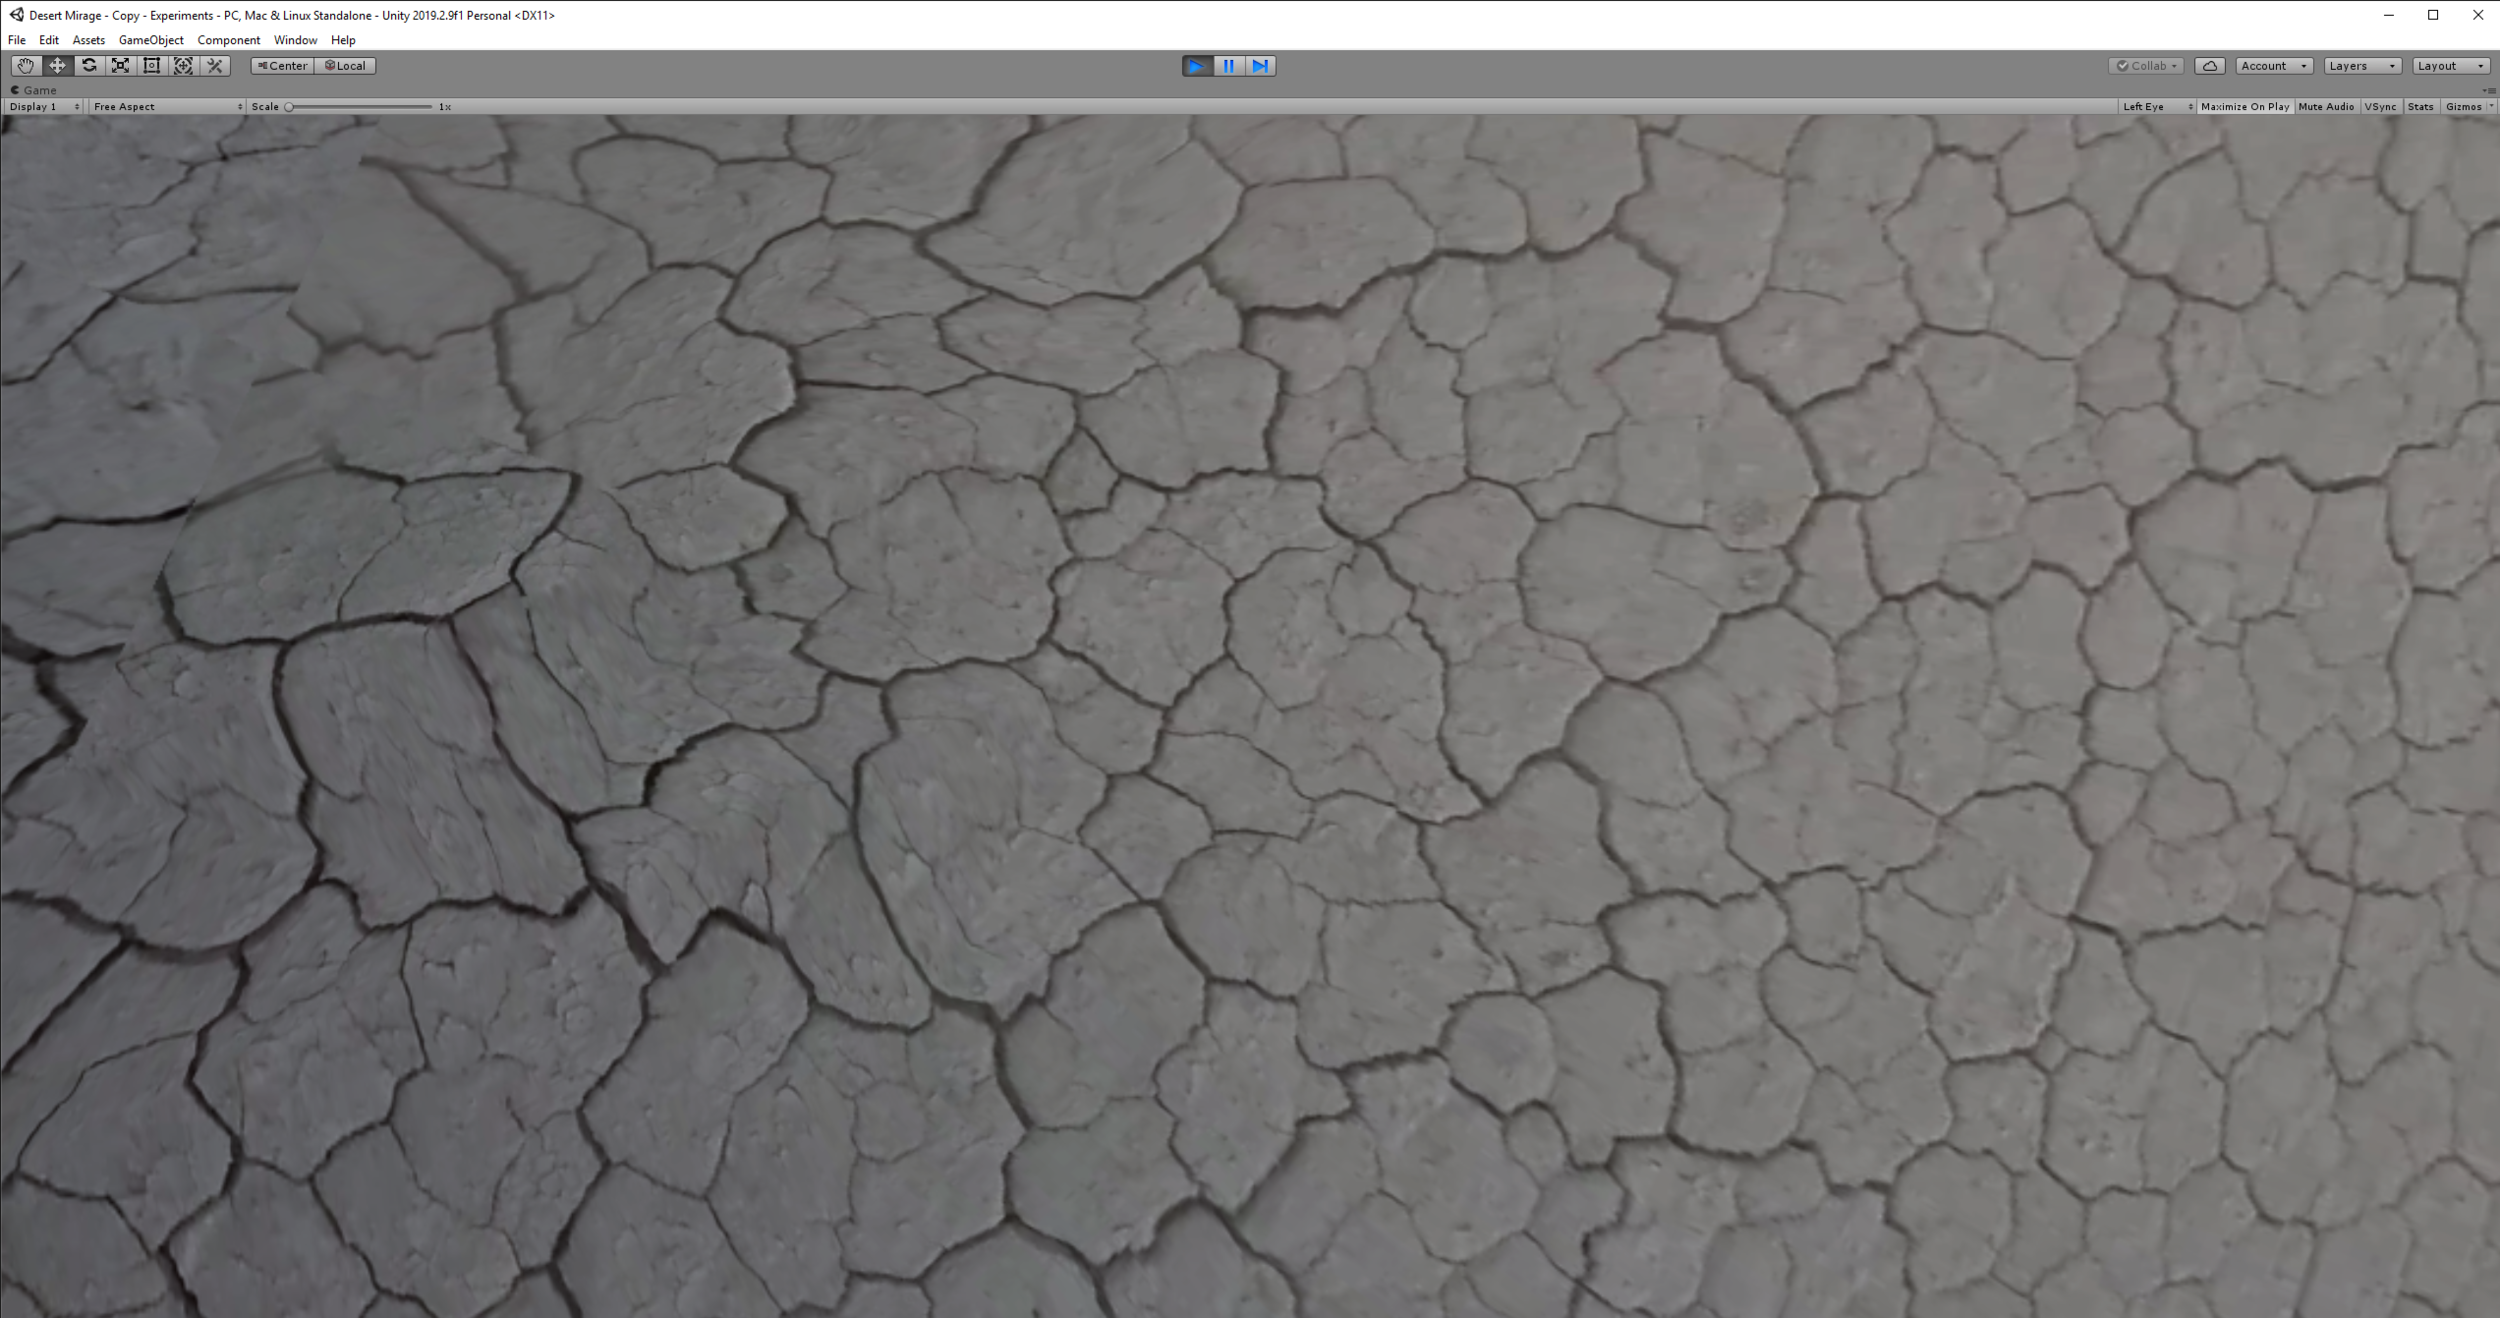Select the Game tab
The height and width of the screenshot is (1318, 2500).
pos(33,90)
